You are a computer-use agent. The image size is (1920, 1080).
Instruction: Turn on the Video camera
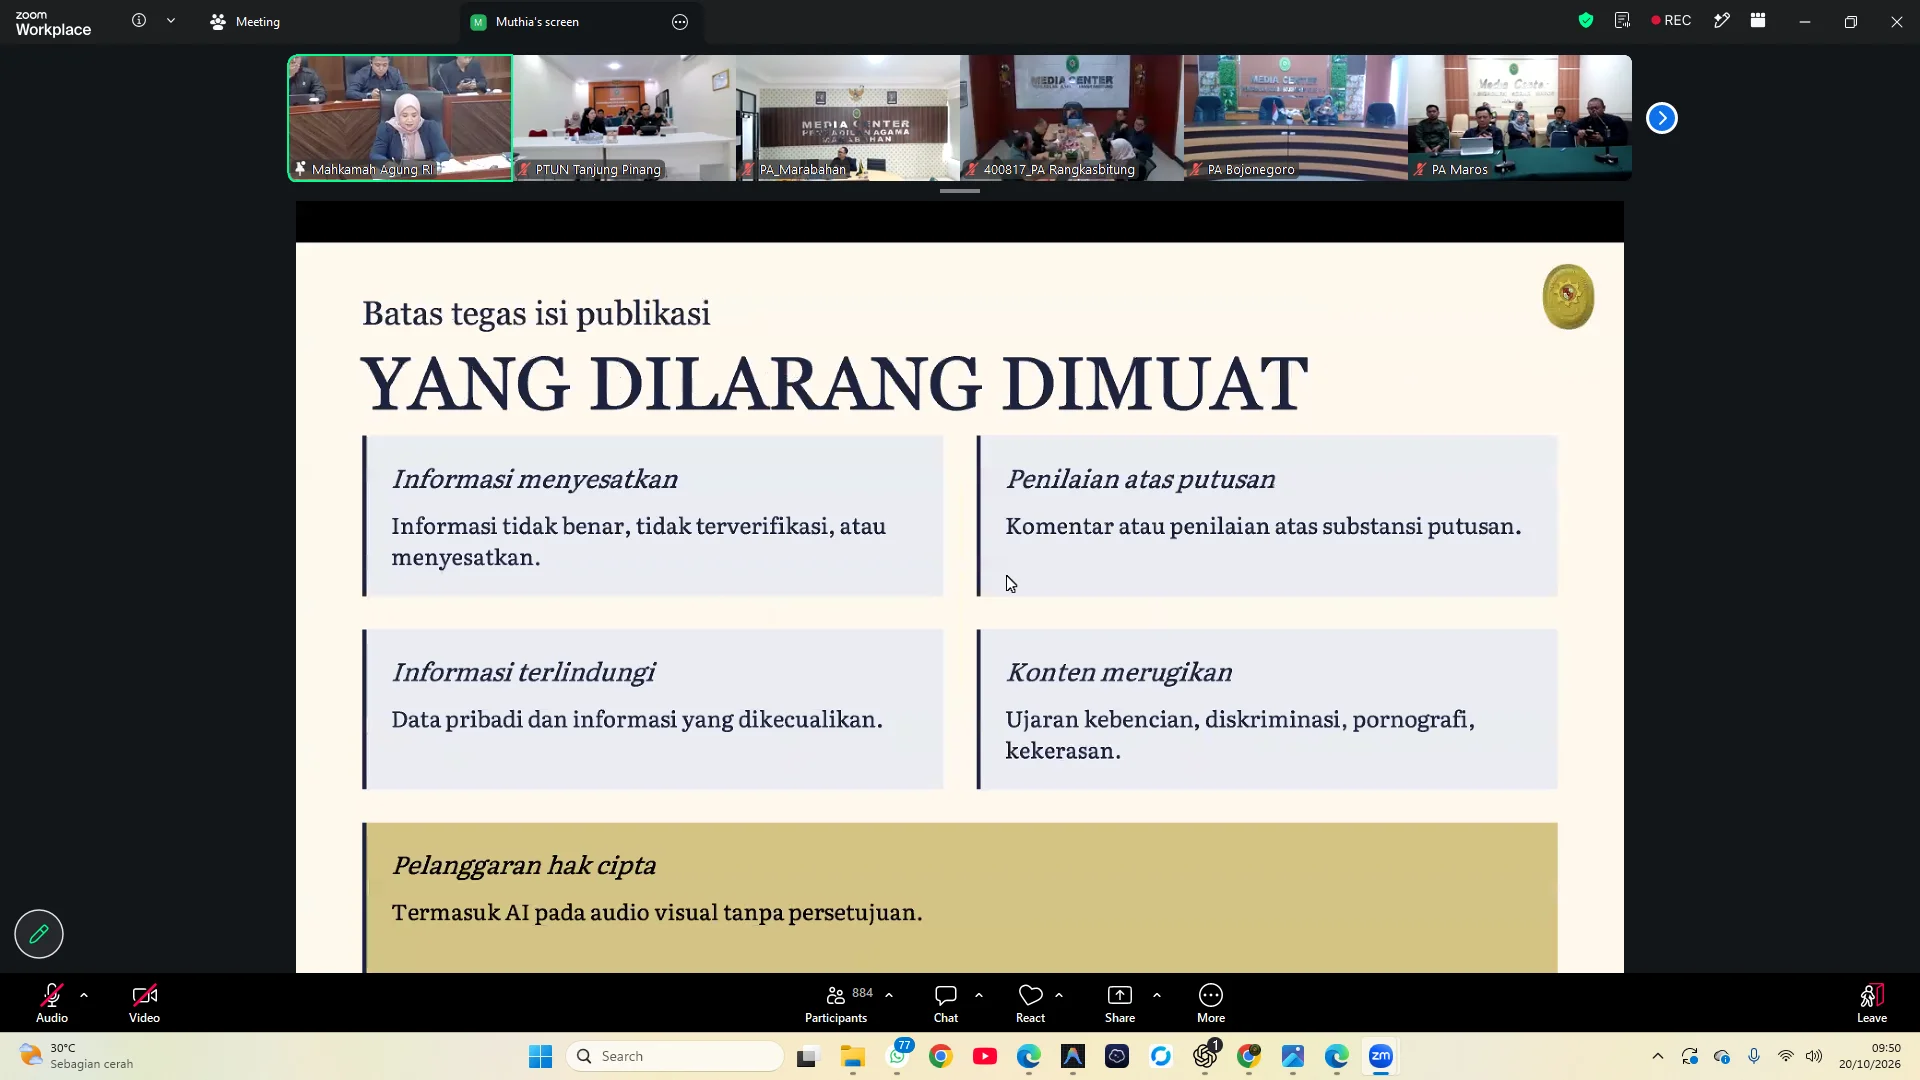(144, 1003)
